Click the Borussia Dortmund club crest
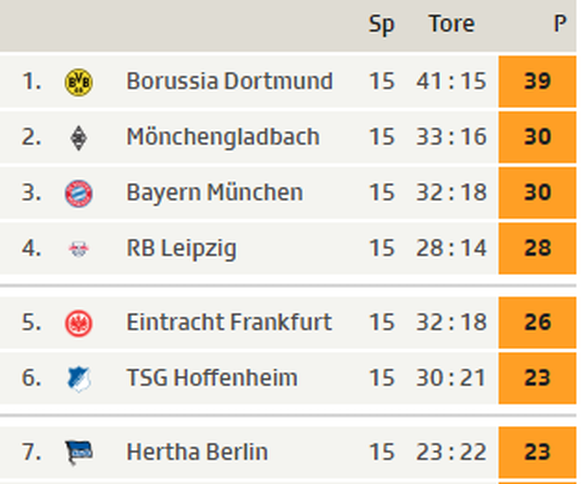The width and height of the screenshot is (582, 484). (x=78, y=82)
